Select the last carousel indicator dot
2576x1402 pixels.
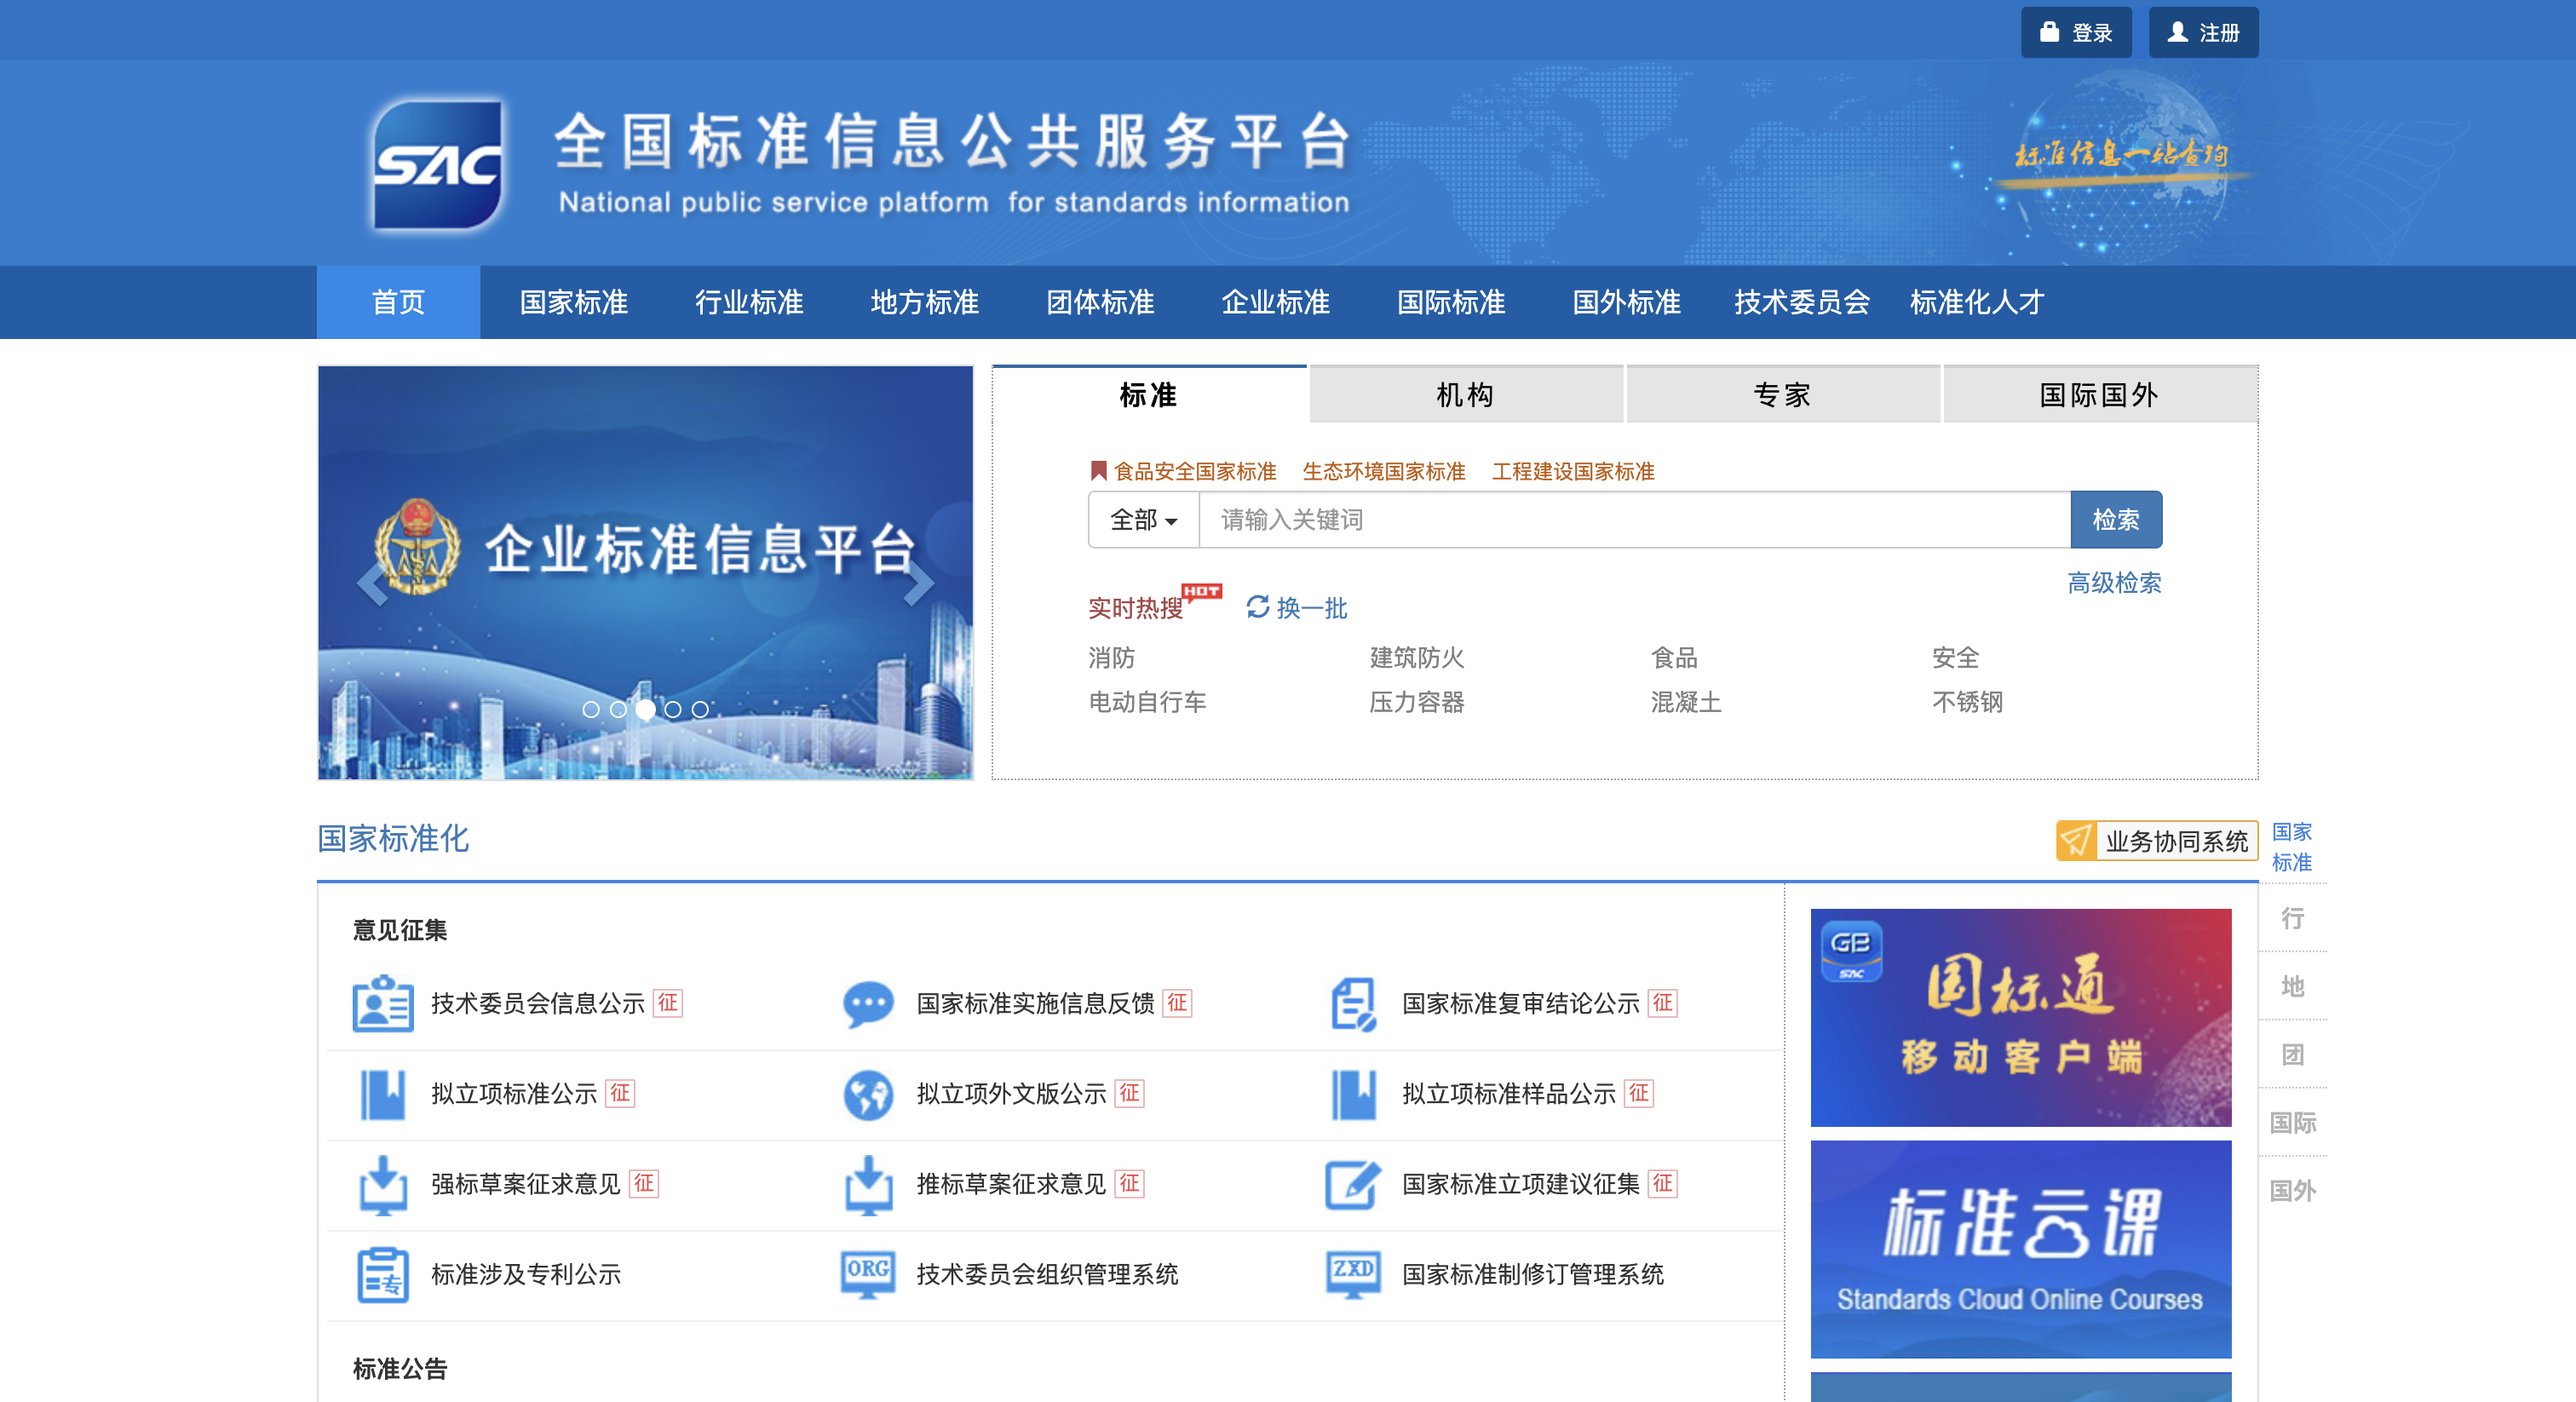(700, 709)
